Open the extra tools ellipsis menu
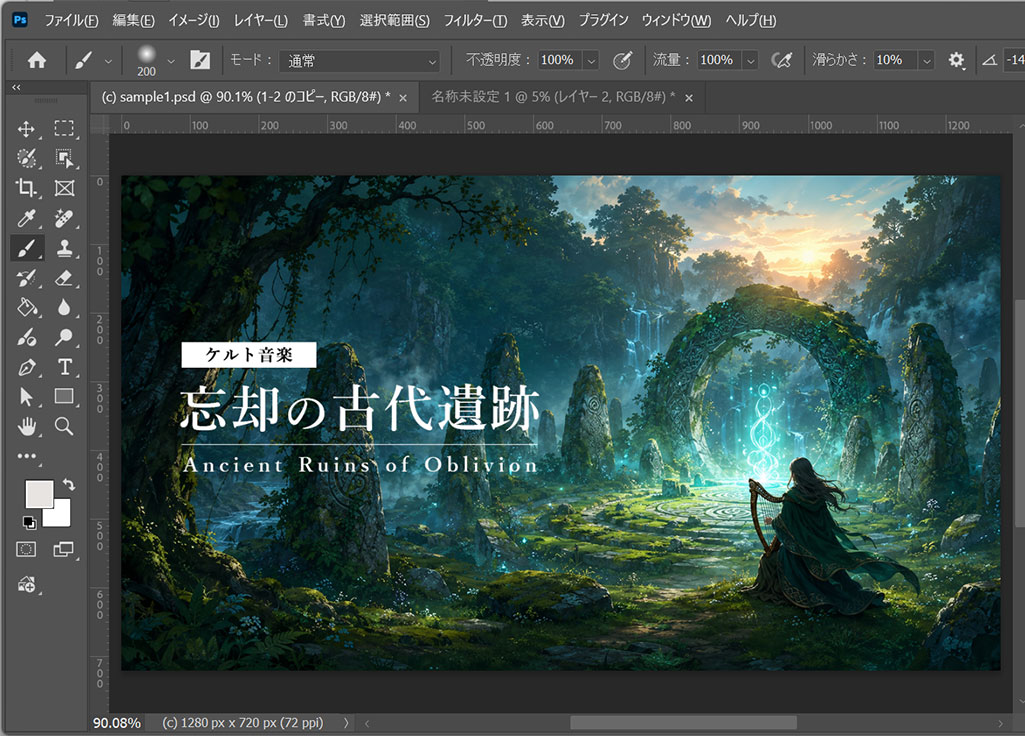This screenshot has height=736, width=1025. tap(26, 456)
